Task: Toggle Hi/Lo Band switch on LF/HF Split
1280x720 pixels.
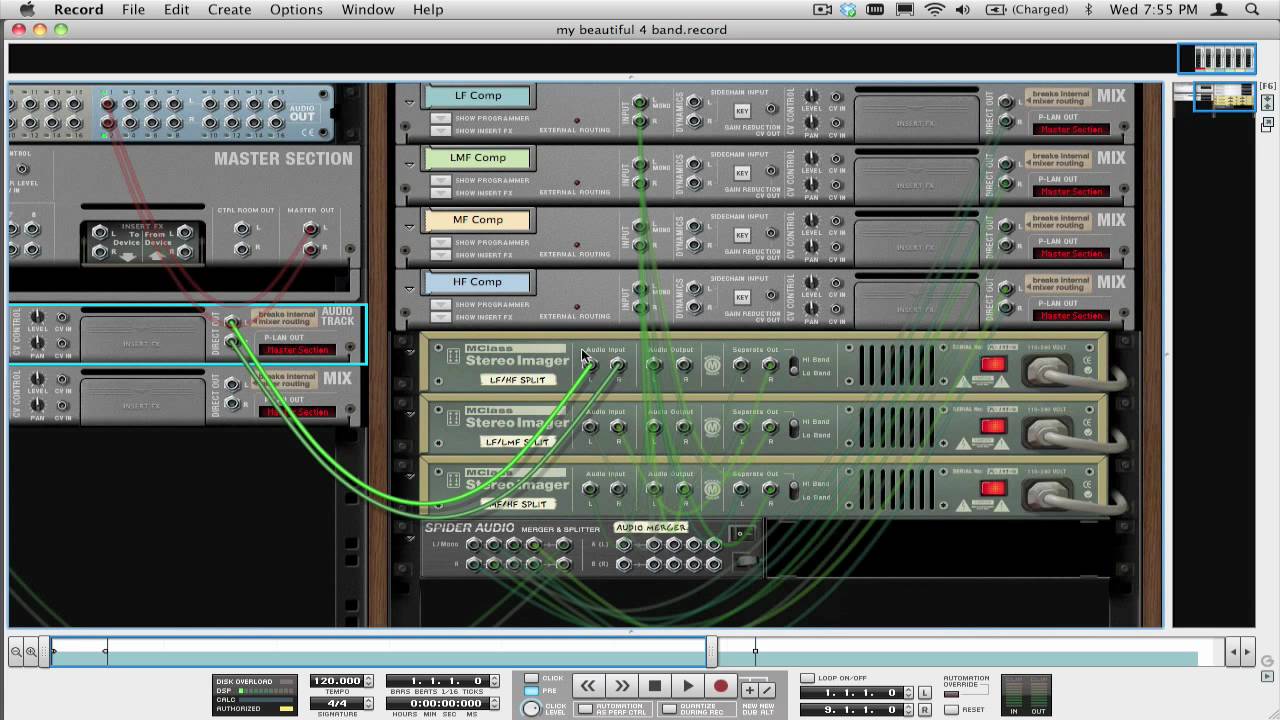Action: (793, 366)
